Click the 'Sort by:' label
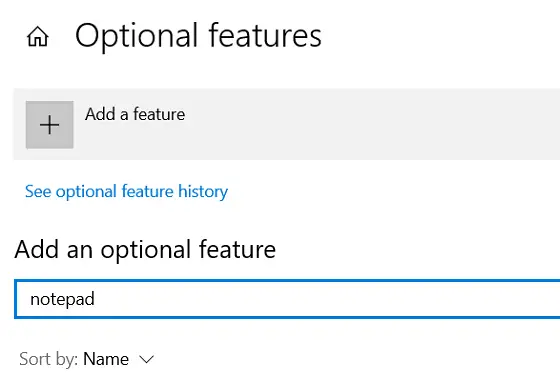 coord(49,359)
